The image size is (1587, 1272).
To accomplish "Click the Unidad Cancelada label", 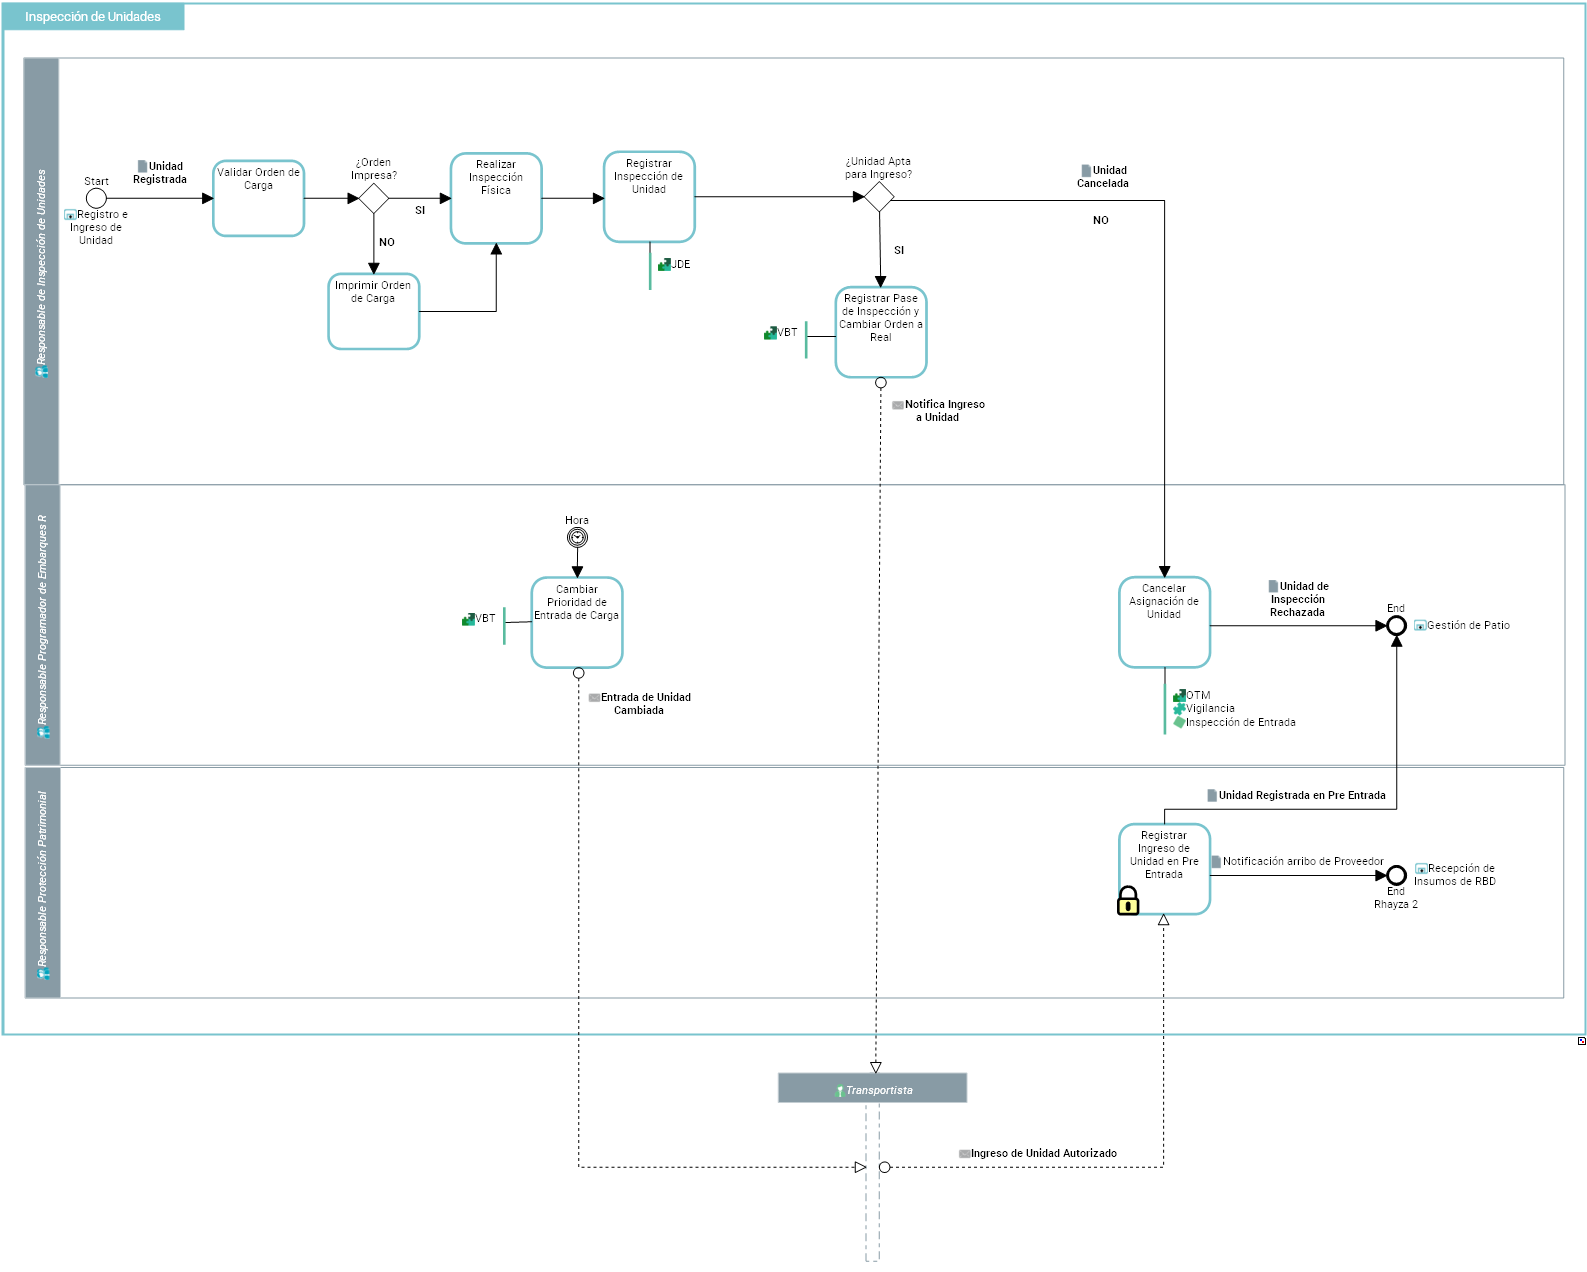I will click(x=1103, y=177).
